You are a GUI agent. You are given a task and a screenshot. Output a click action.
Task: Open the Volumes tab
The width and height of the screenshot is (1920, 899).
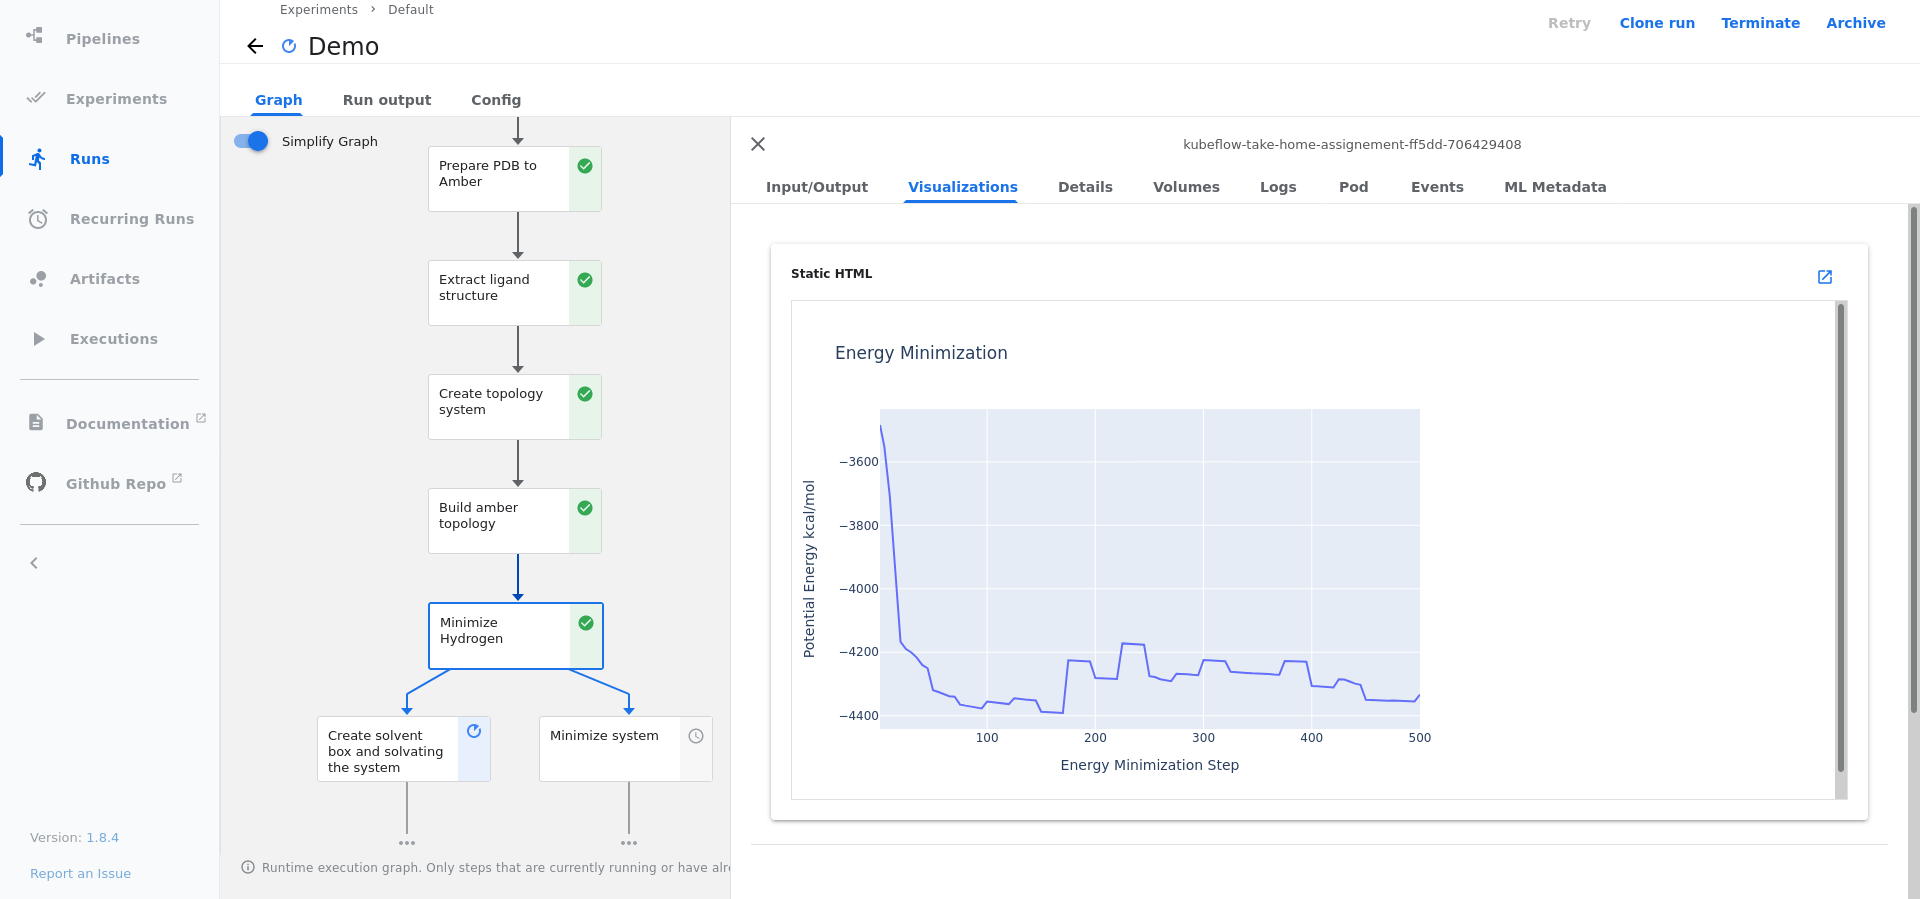click(x=1186, y=187)
